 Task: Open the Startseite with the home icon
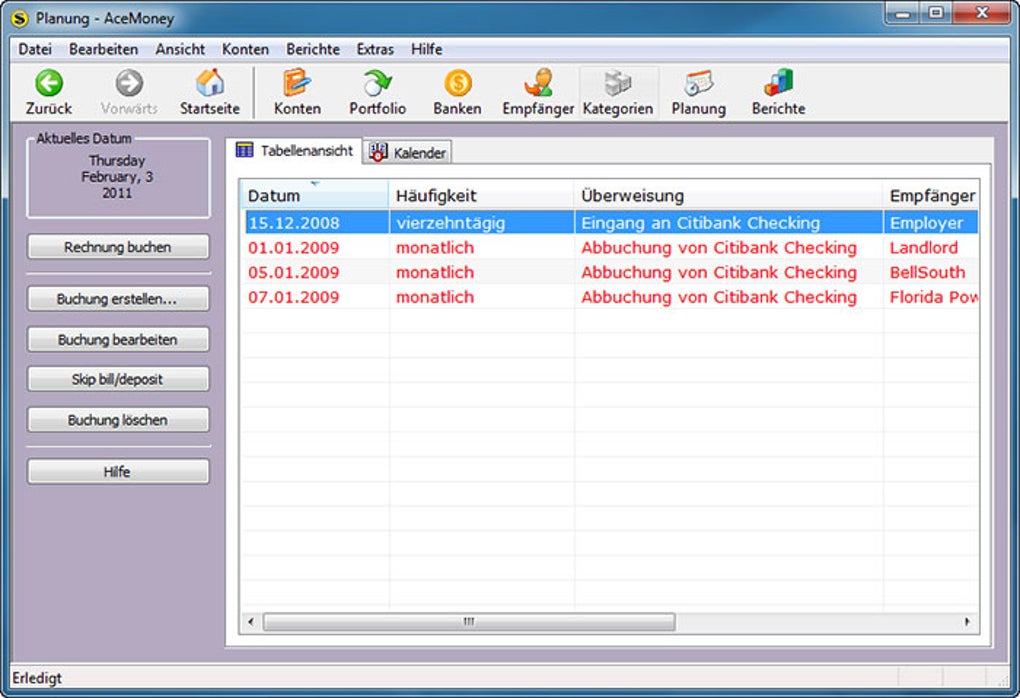click(x=210, y=90)
